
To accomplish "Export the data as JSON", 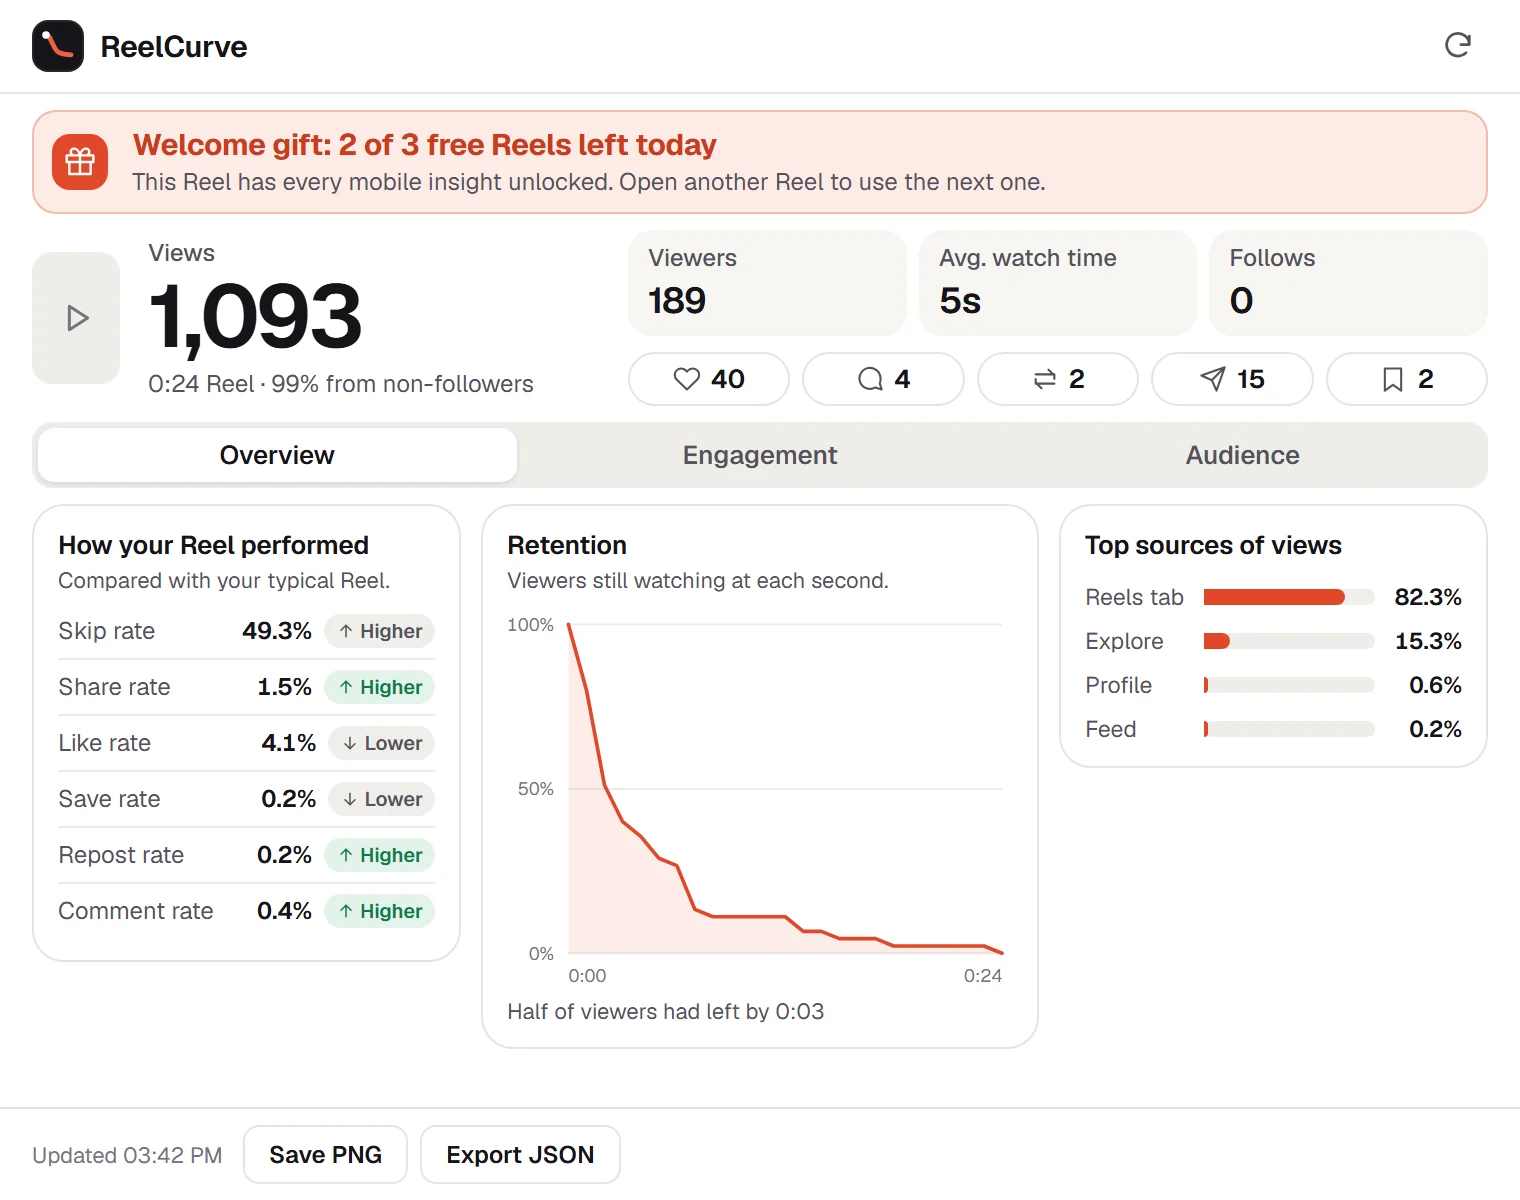I will 520,1155.
